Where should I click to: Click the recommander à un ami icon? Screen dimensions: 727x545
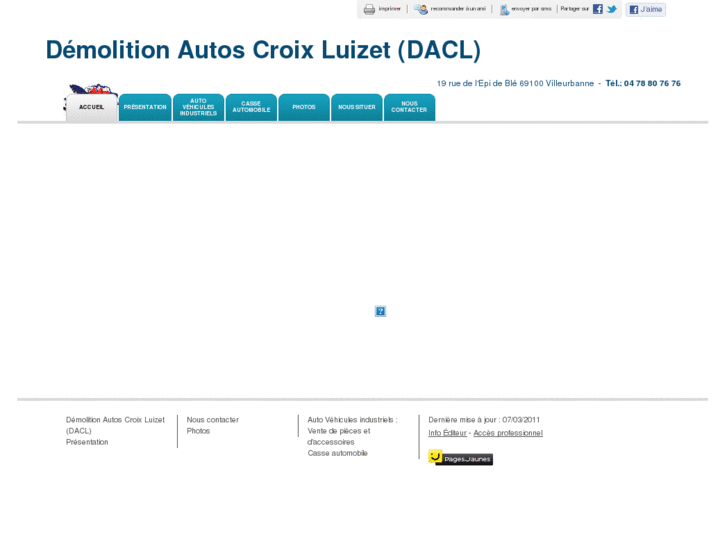421,9
